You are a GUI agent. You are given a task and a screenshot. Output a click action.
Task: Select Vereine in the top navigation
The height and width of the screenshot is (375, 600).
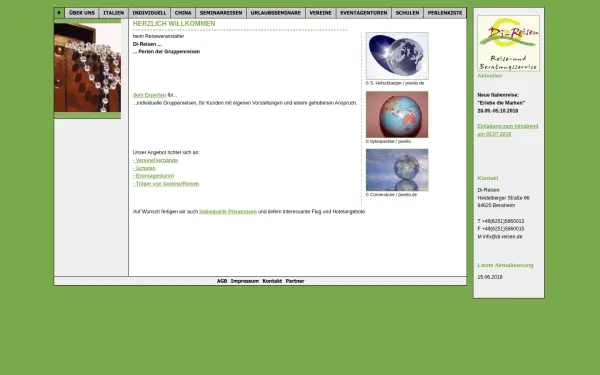coord(321,13)
